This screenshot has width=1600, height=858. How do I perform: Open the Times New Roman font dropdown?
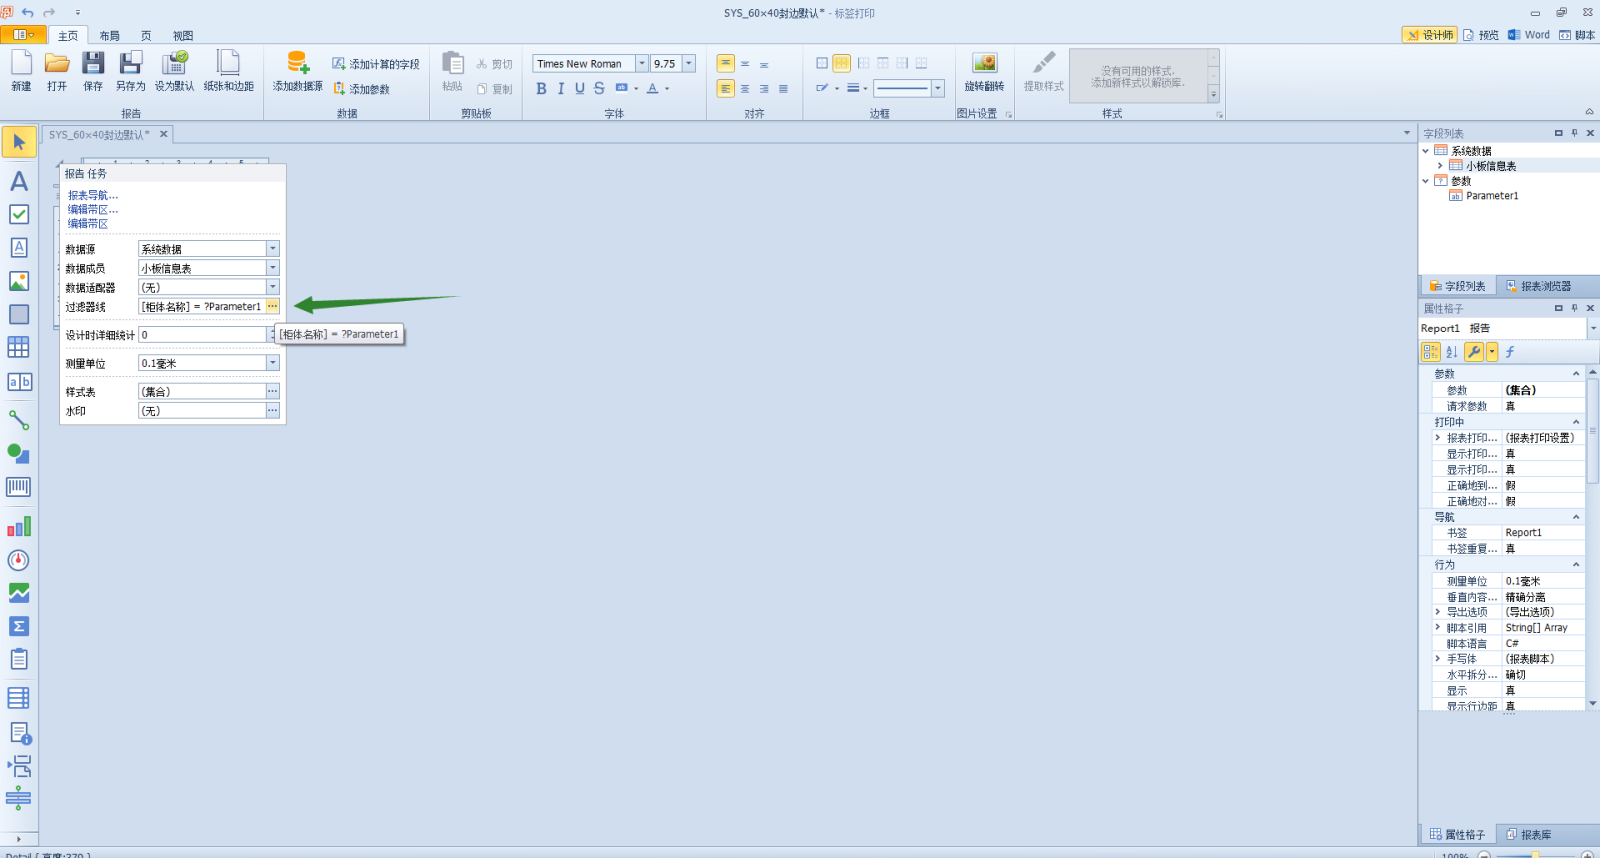(x=642, y=64)
